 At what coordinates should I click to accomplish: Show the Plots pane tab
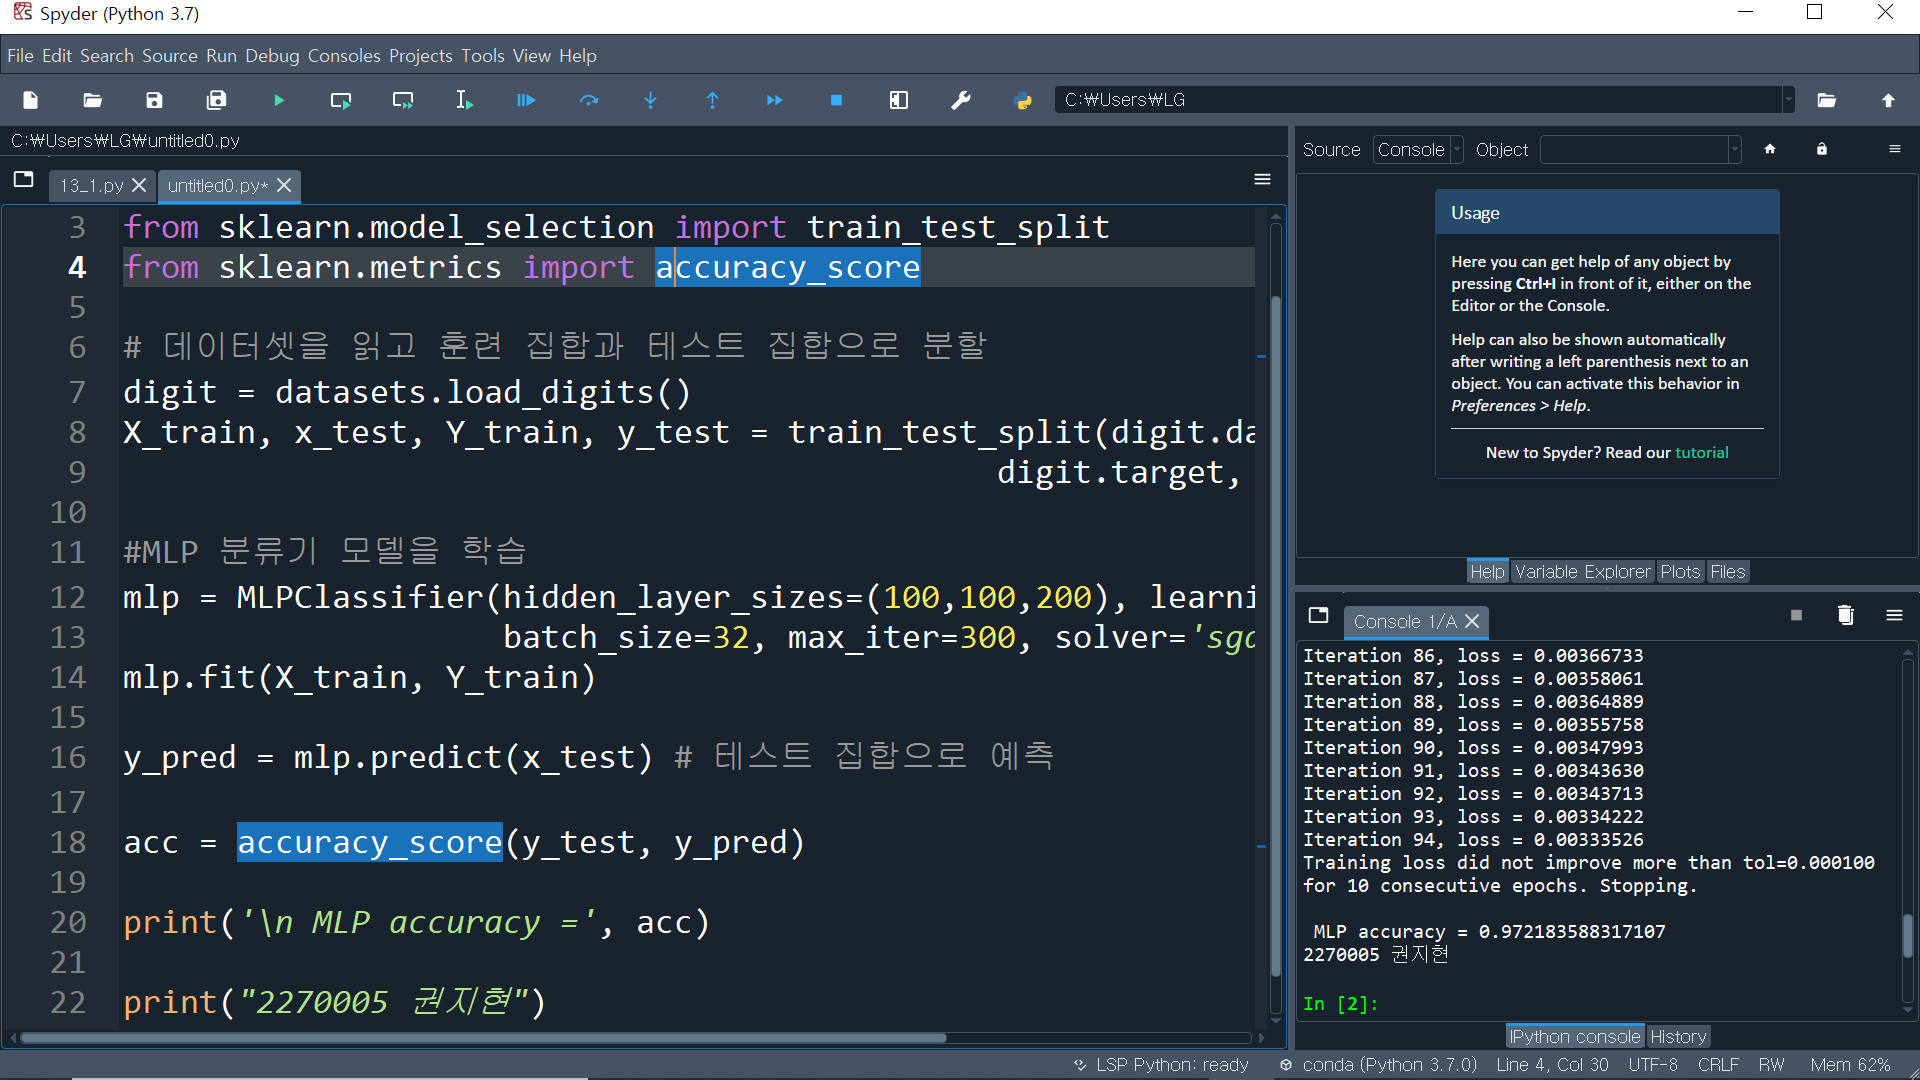pos(1680,572)
